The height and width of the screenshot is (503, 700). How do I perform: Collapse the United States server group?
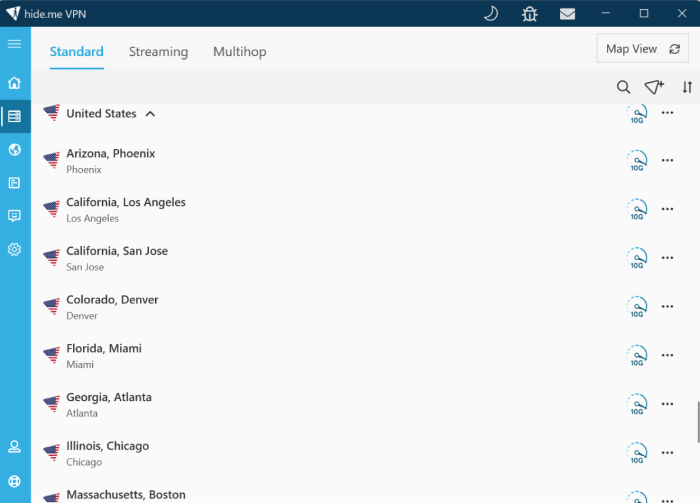[x=150, y=114]
